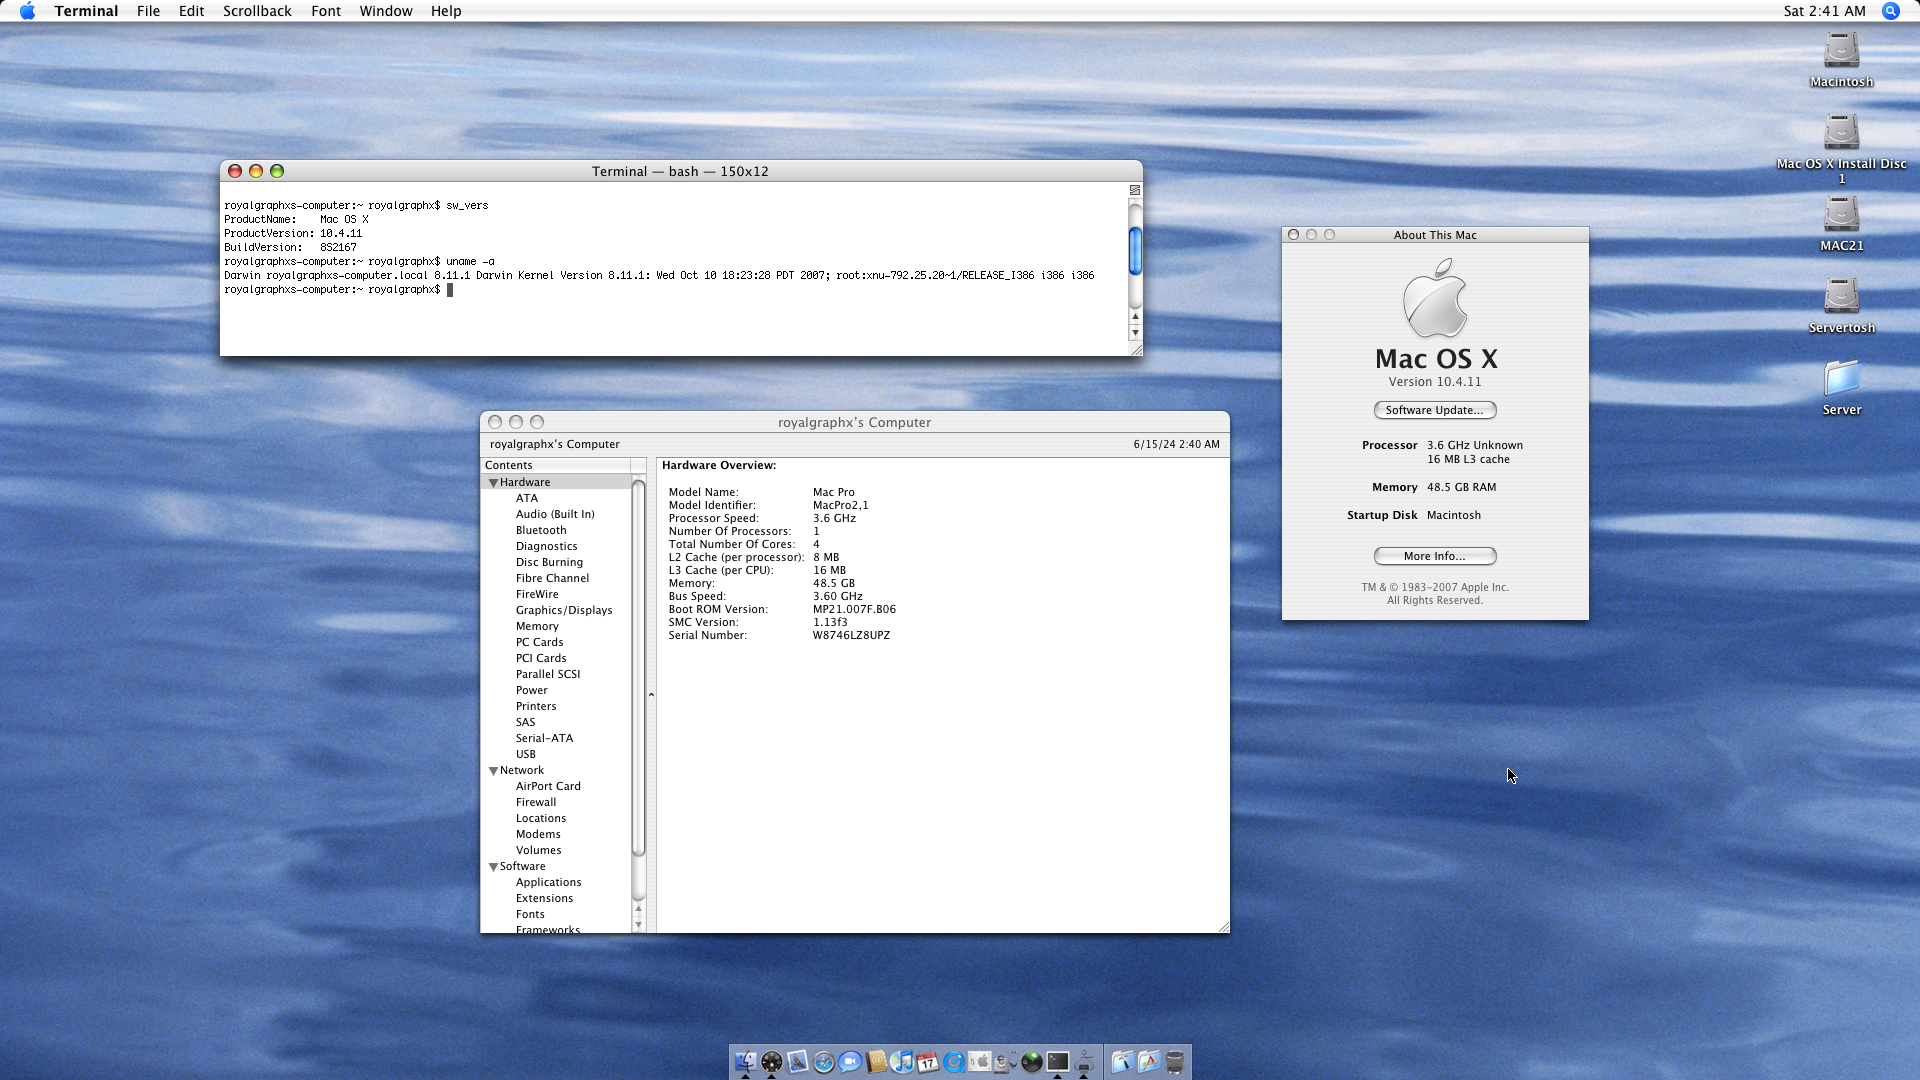Open the Window menu
This screenshot has height=1080, width=1920.
(x=386, y=11)
